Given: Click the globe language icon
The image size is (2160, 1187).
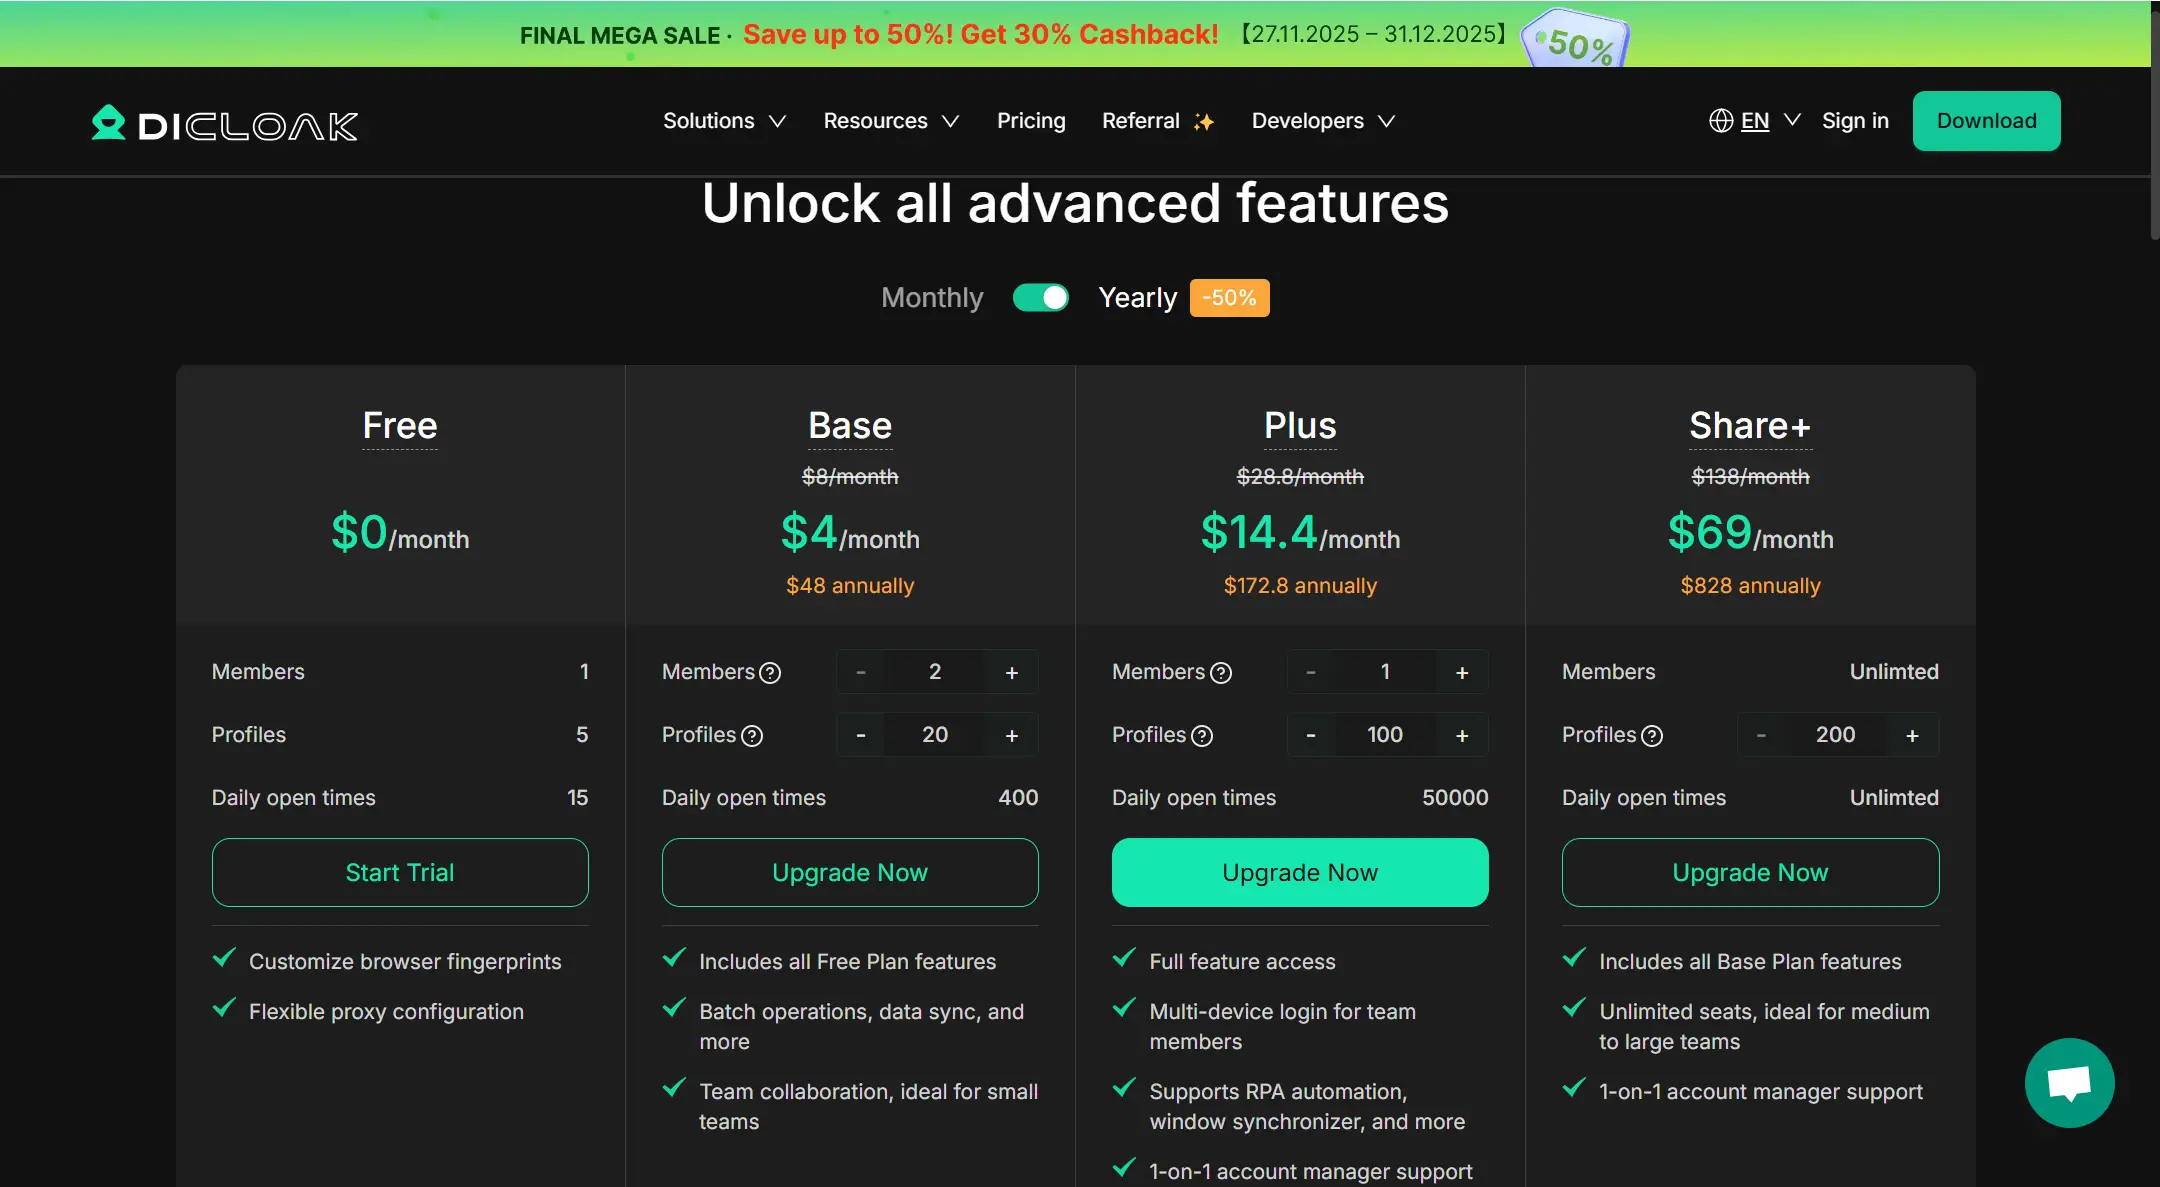Looking at the screenshot, I should pyautogui.click(x=1720, y=121).
